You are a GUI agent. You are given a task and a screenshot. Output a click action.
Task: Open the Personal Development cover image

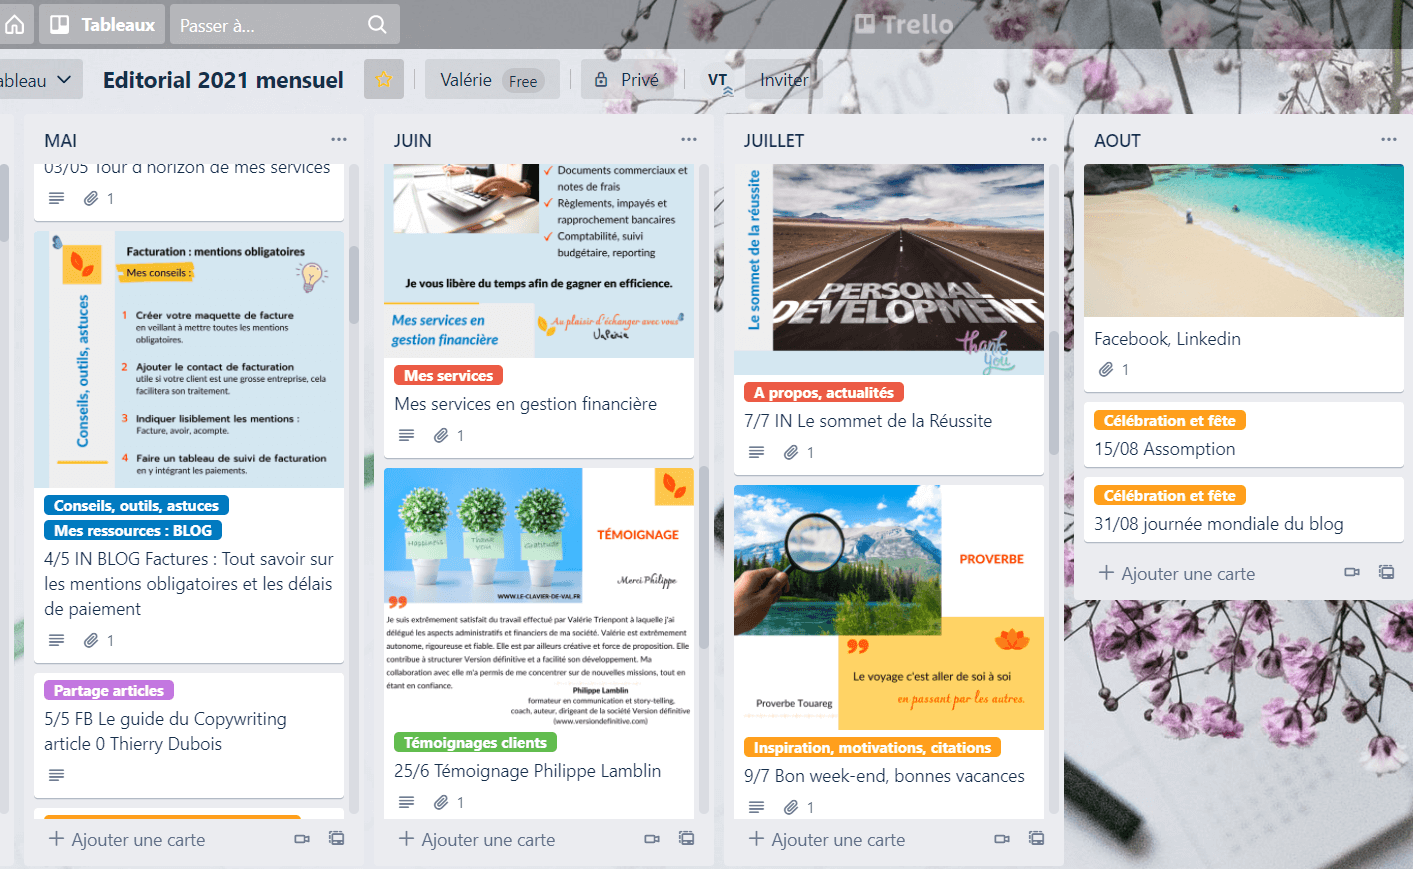(889, 270)
